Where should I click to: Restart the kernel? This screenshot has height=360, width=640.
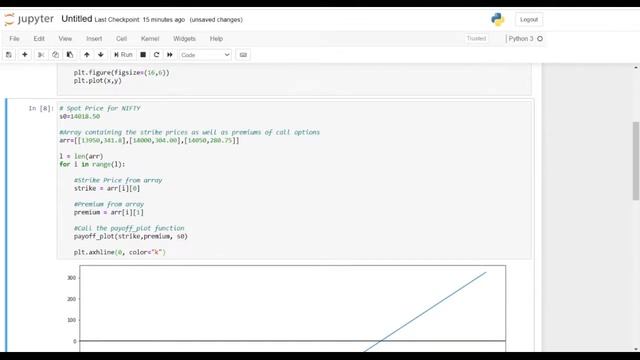click(x=156, y=55)
